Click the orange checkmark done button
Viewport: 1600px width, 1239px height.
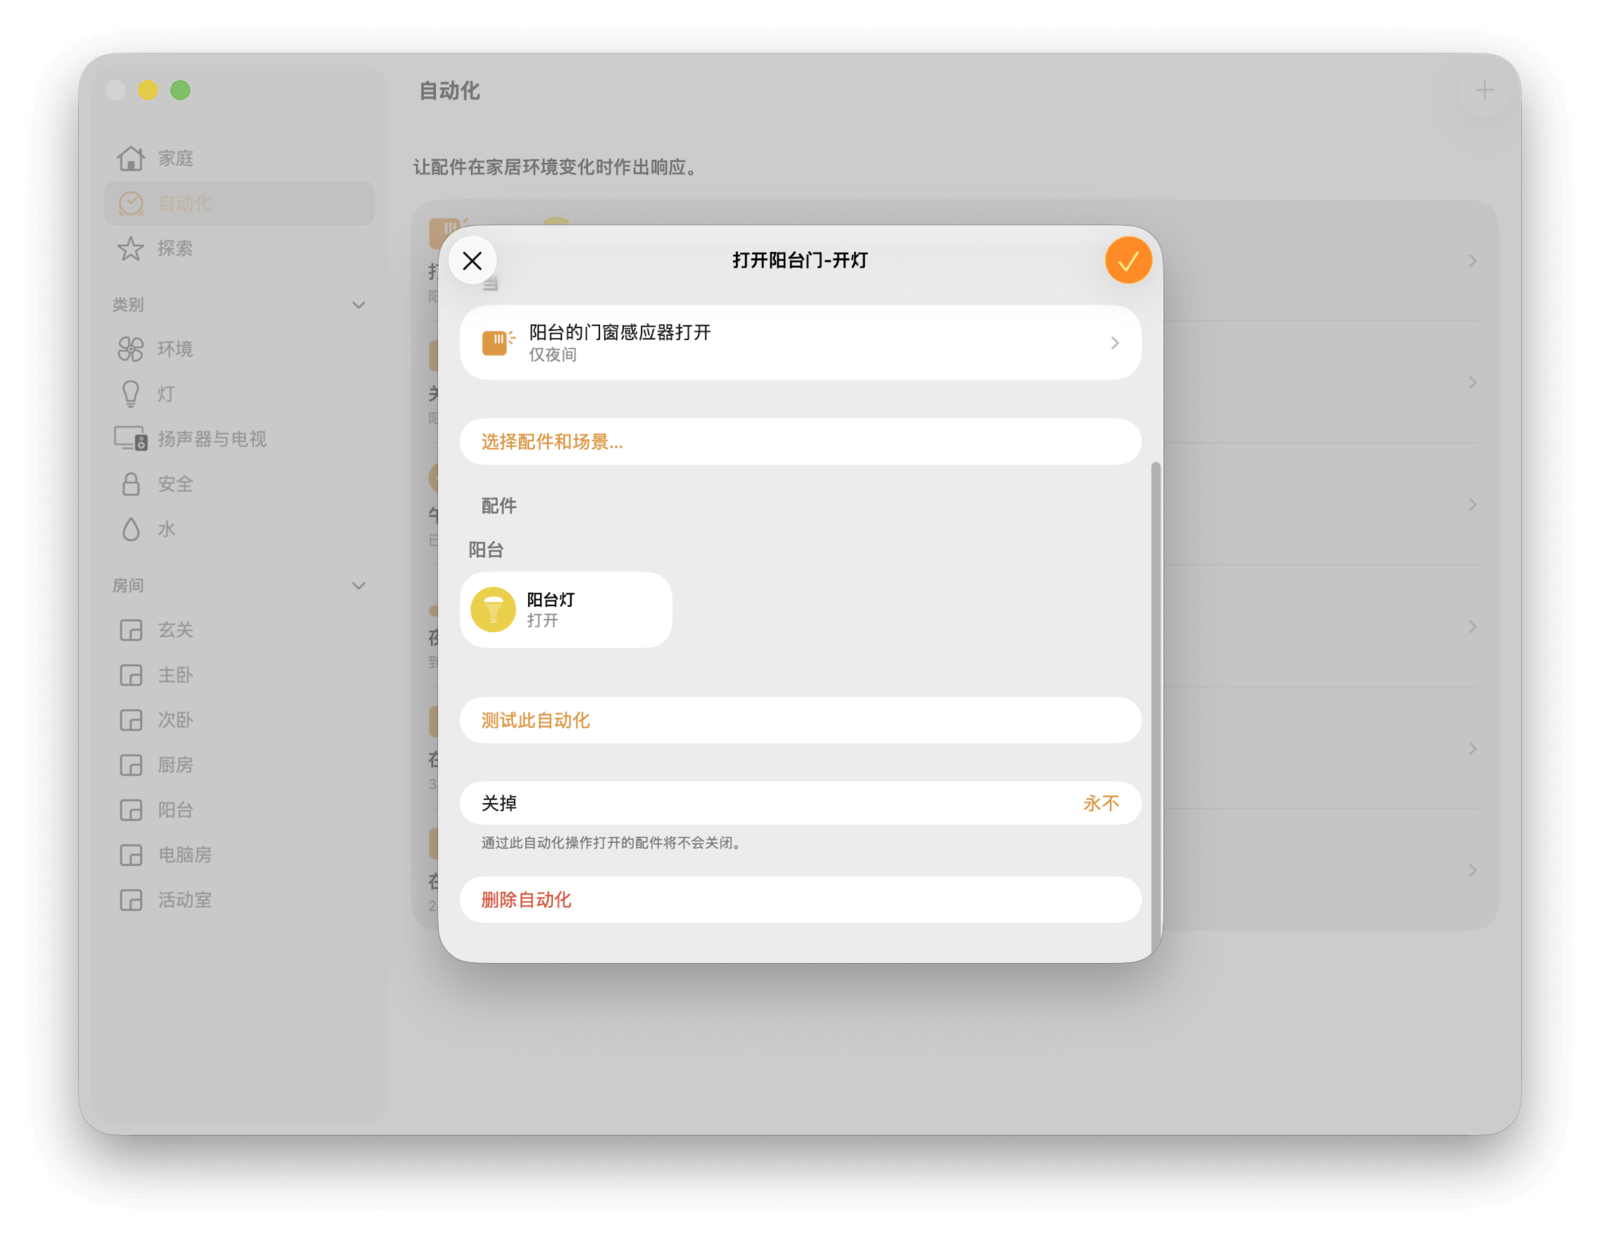point(1127,261)
